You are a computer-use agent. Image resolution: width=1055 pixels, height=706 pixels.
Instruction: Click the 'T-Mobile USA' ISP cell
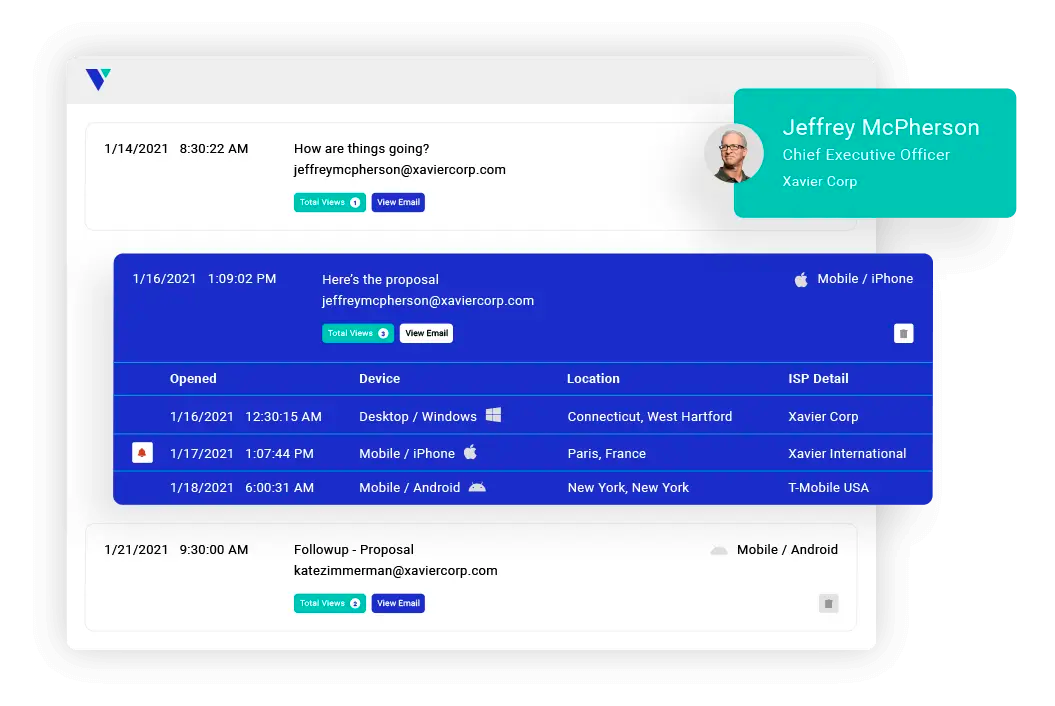pos(828,487)
